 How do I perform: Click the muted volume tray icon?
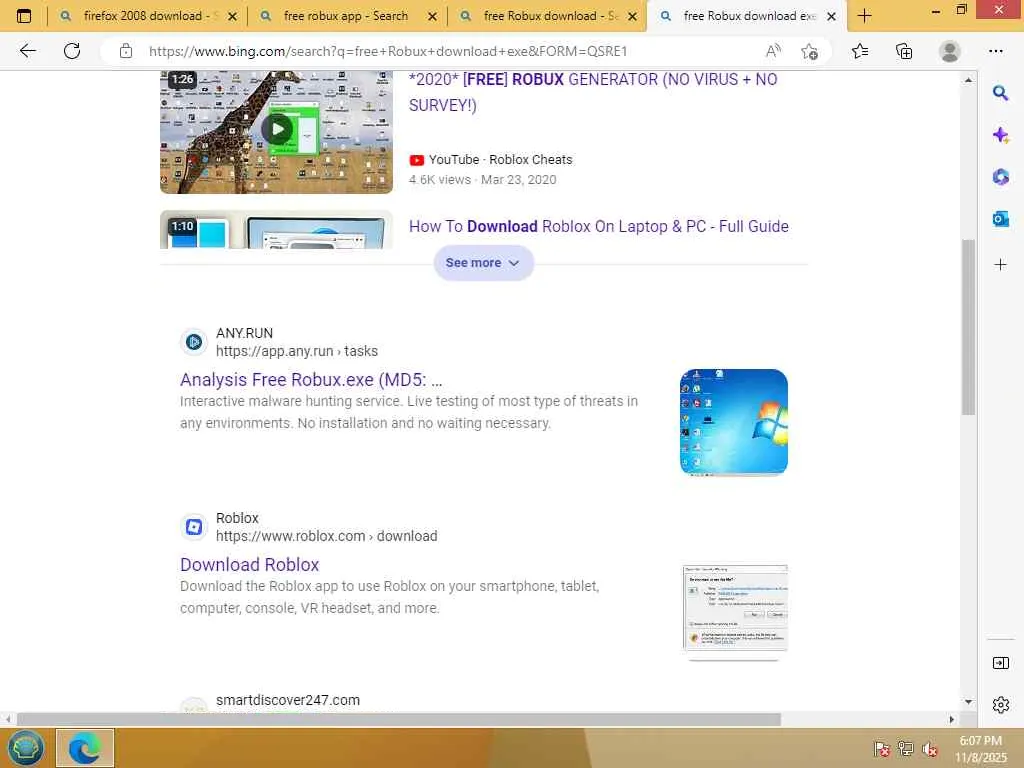point(929,748)
